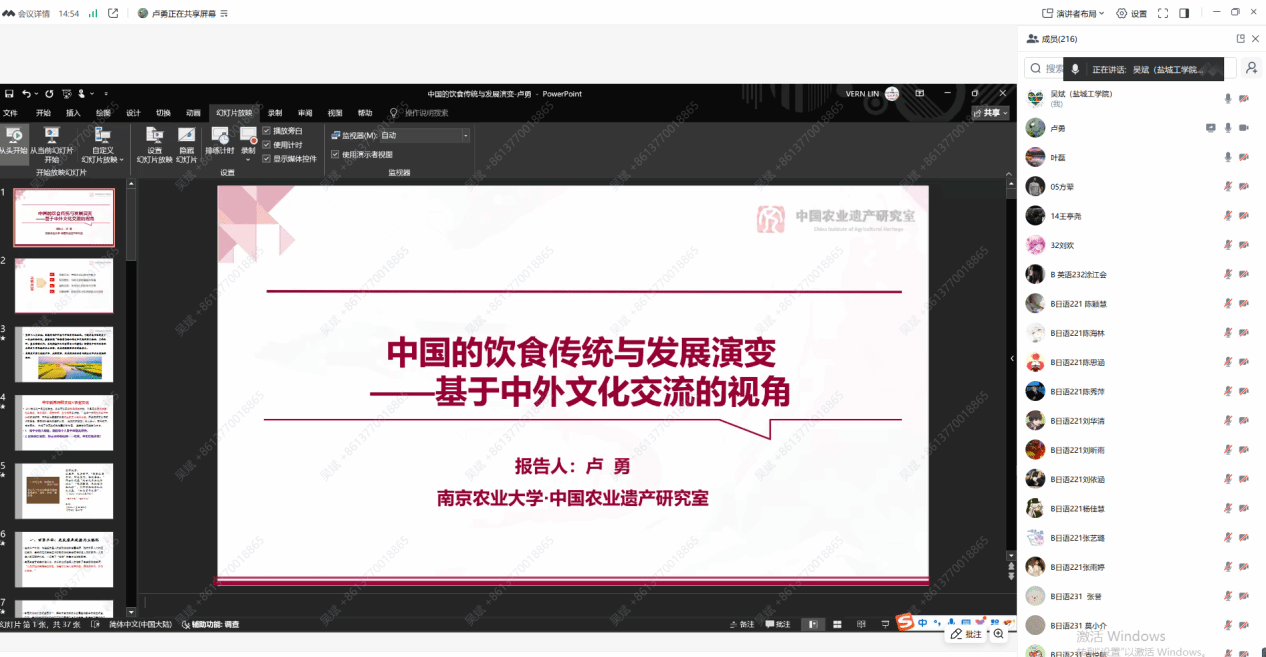Click the Save icon in quick access toolbar
This screenshot has width=1266, height=657.
coord(9,93)
